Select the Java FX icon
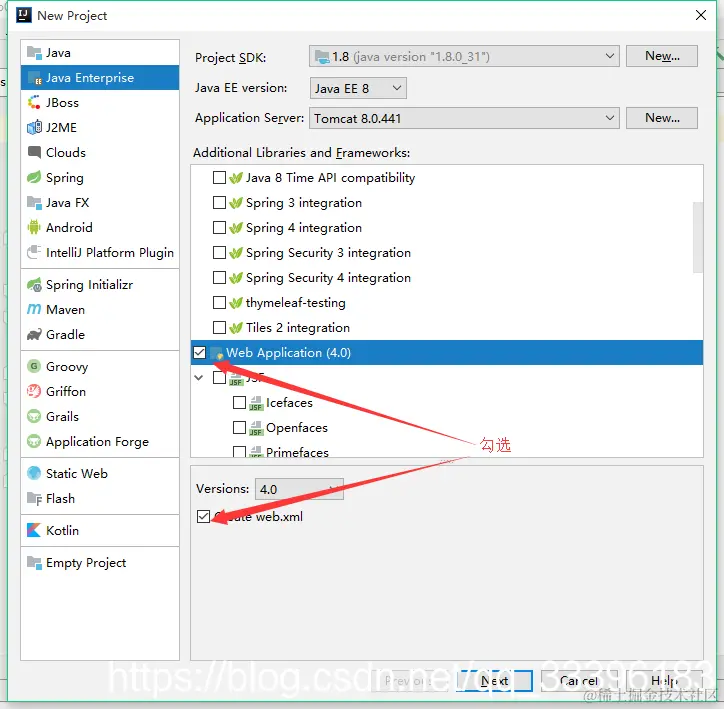724x709 pixels. pos(34,202)
